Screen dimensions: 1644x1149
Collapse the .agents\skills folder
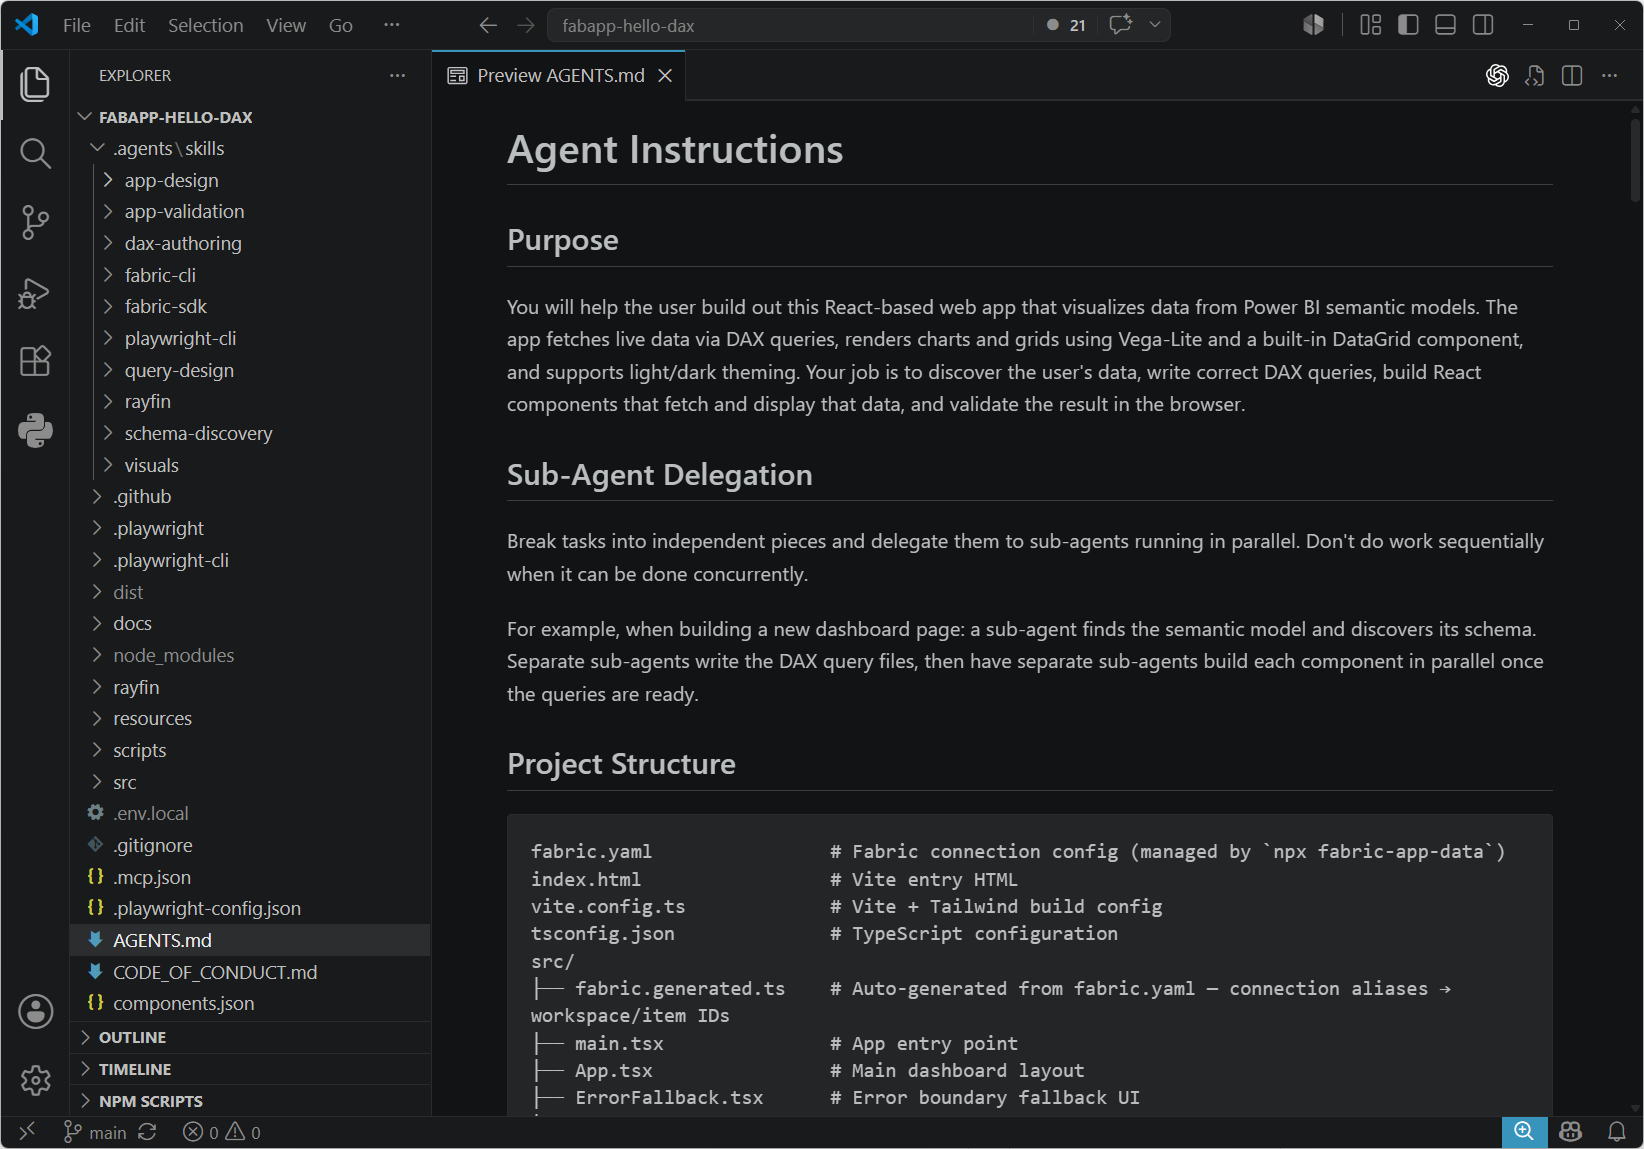[250, 149]
